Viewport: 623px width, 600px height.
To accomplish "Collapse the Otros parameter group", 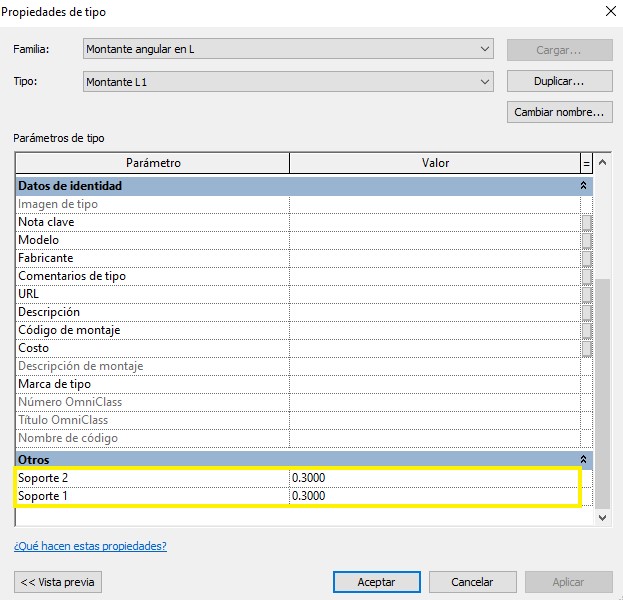I will (583, 460).
